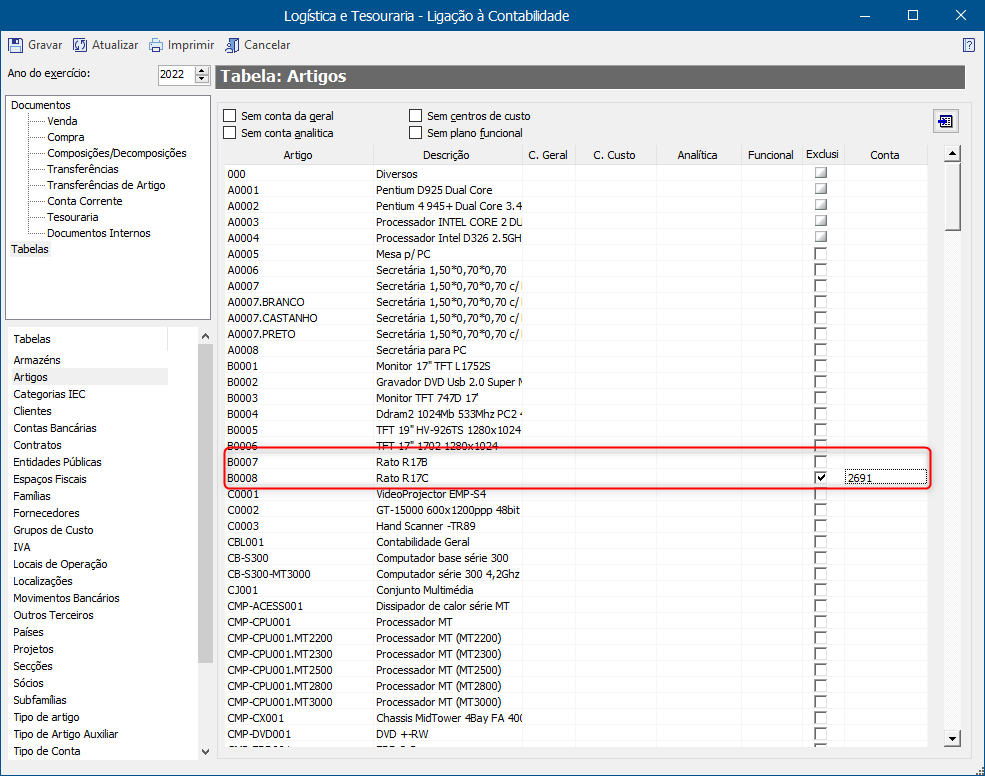
Task: Decrease the exercise year with down arrow
Action: (x=202, y=79)
